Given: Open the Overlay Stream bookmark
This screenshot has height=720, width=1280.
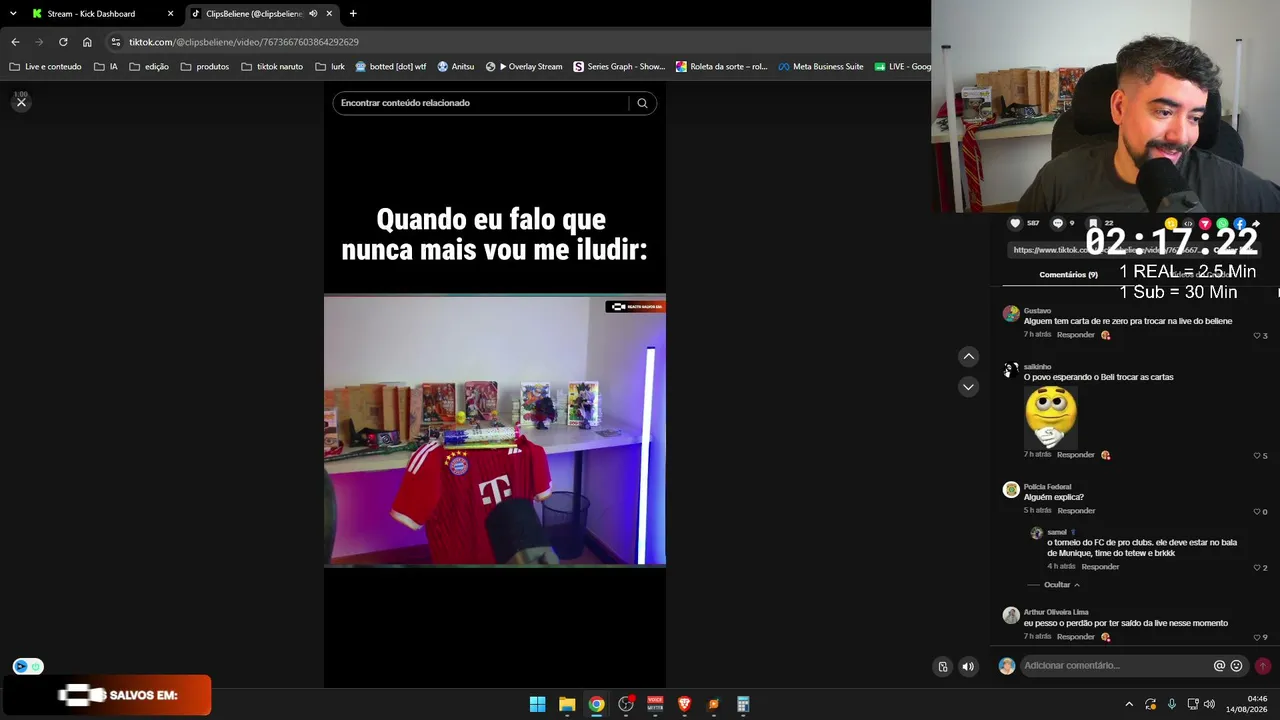Looking at the screenshot, I should (x=524, y=67).
